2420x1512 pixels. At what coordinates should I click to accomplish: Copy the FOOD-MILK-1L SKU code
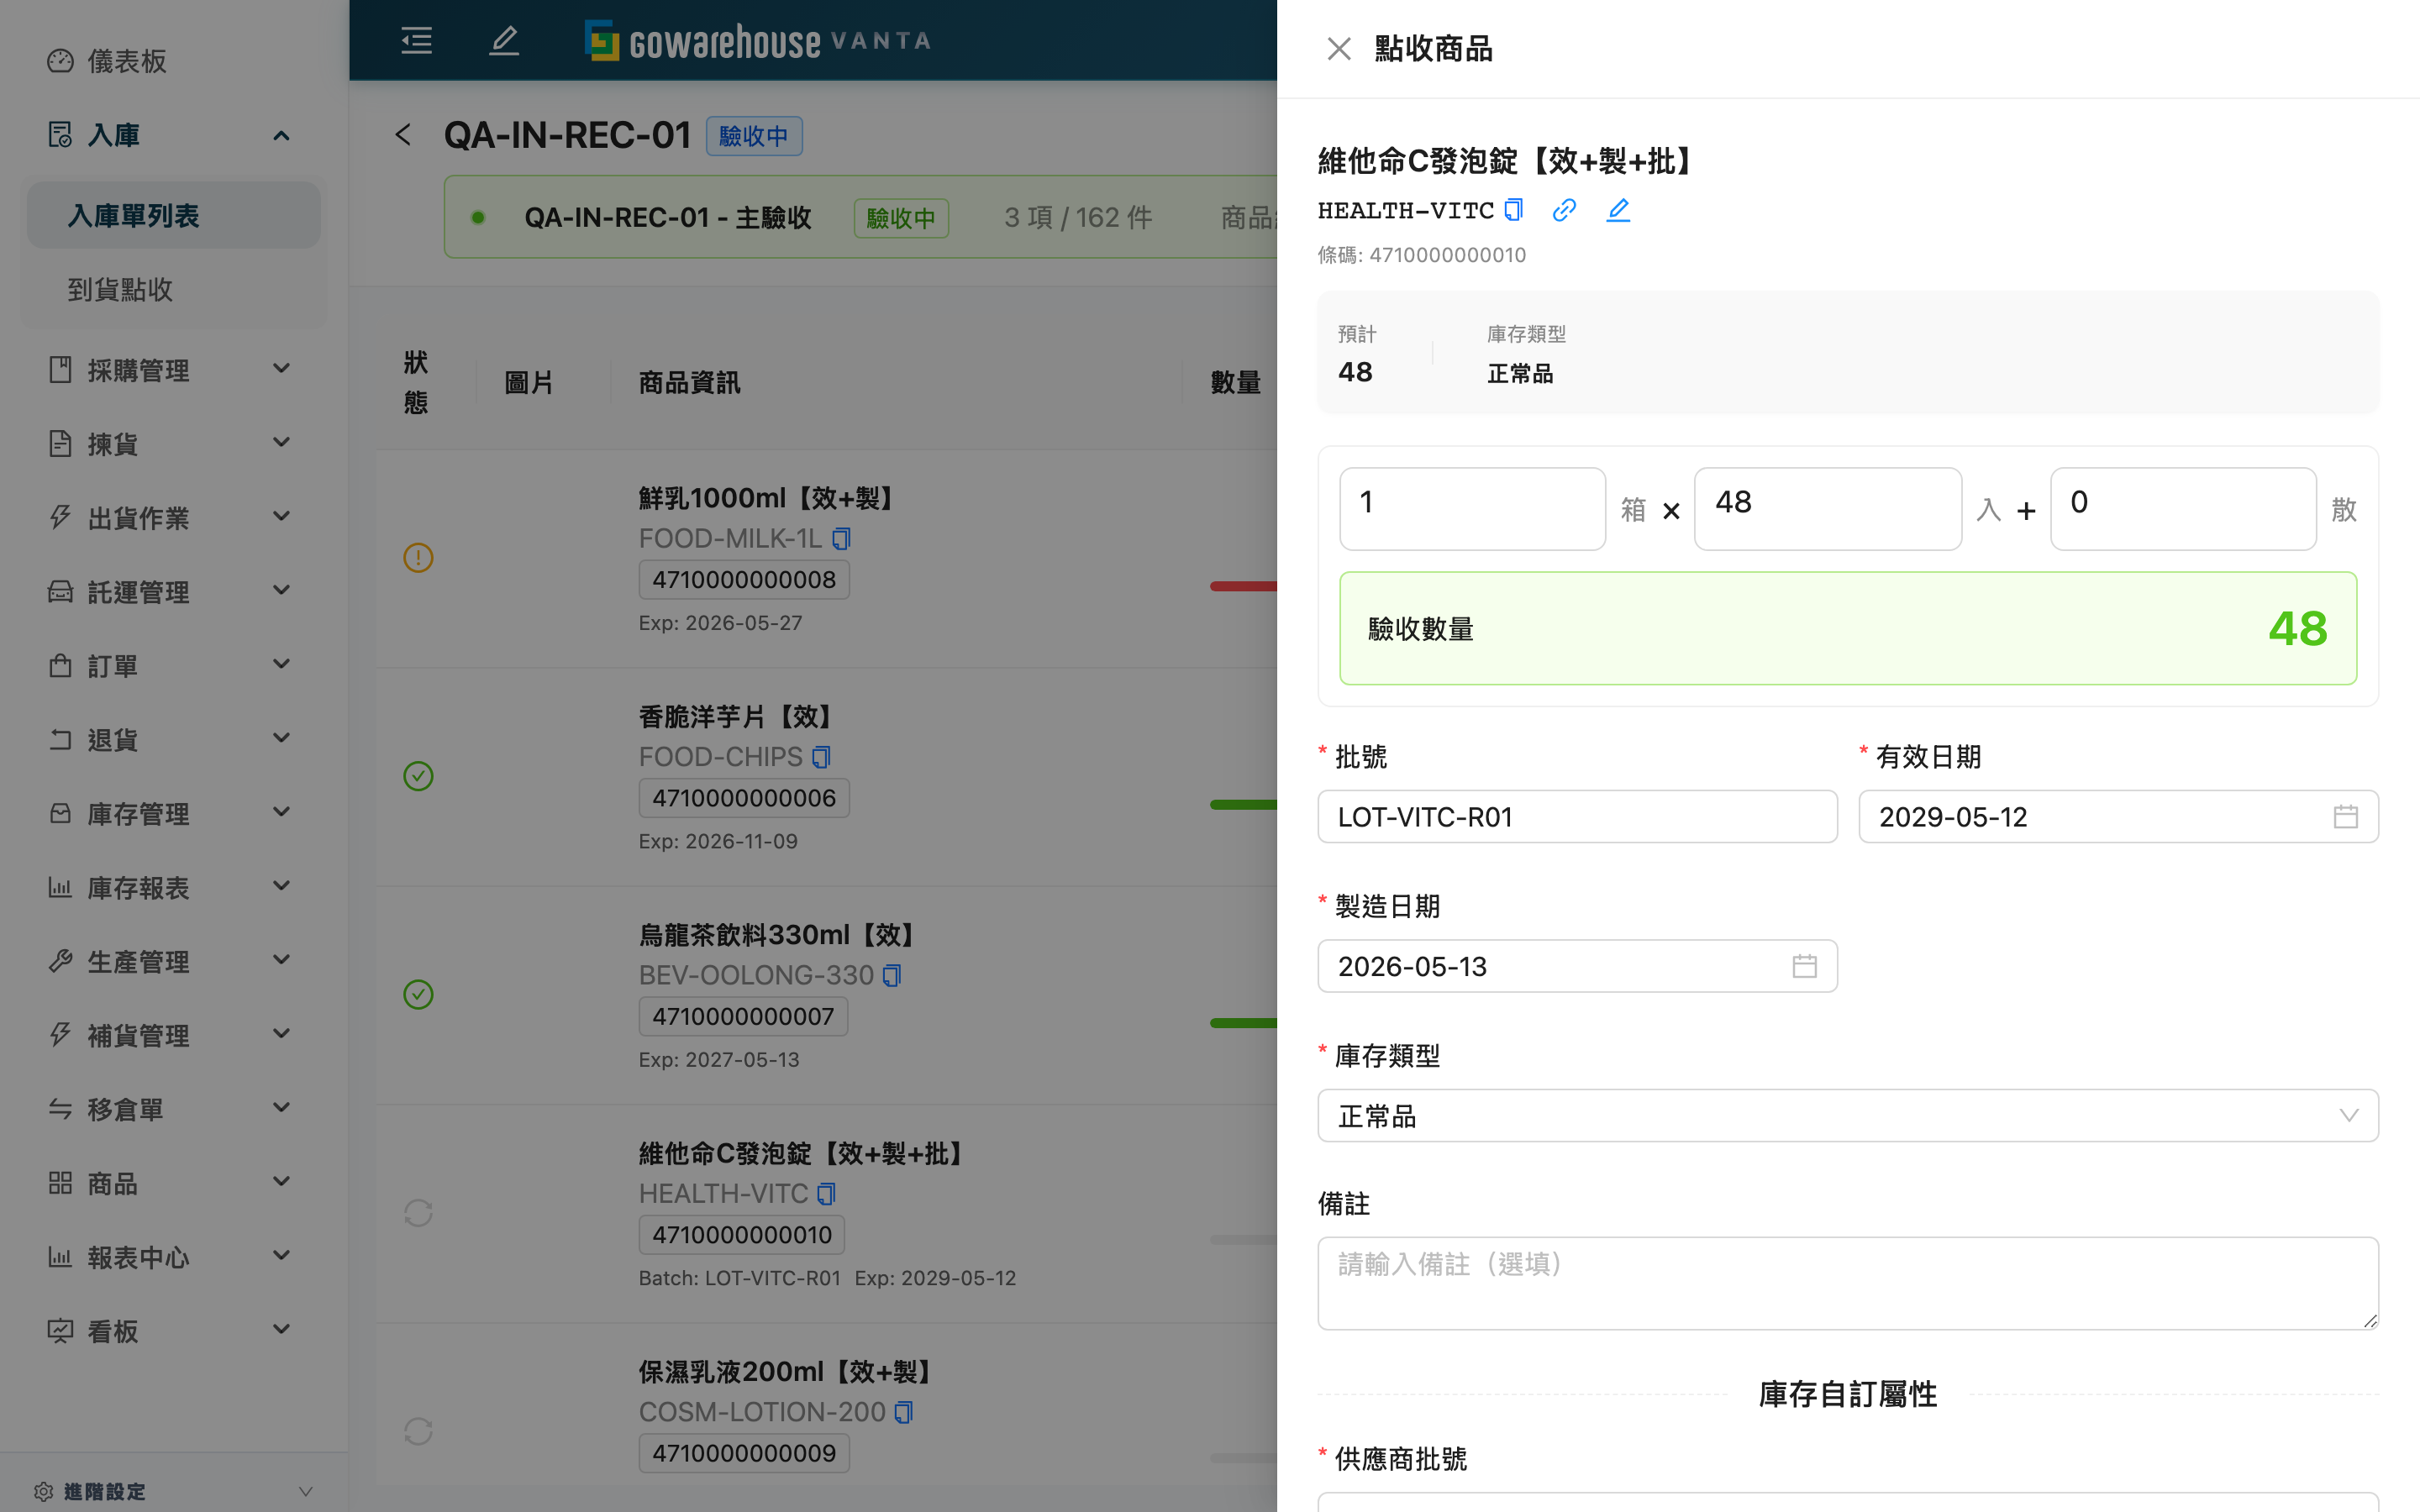[x=841, y=538]
